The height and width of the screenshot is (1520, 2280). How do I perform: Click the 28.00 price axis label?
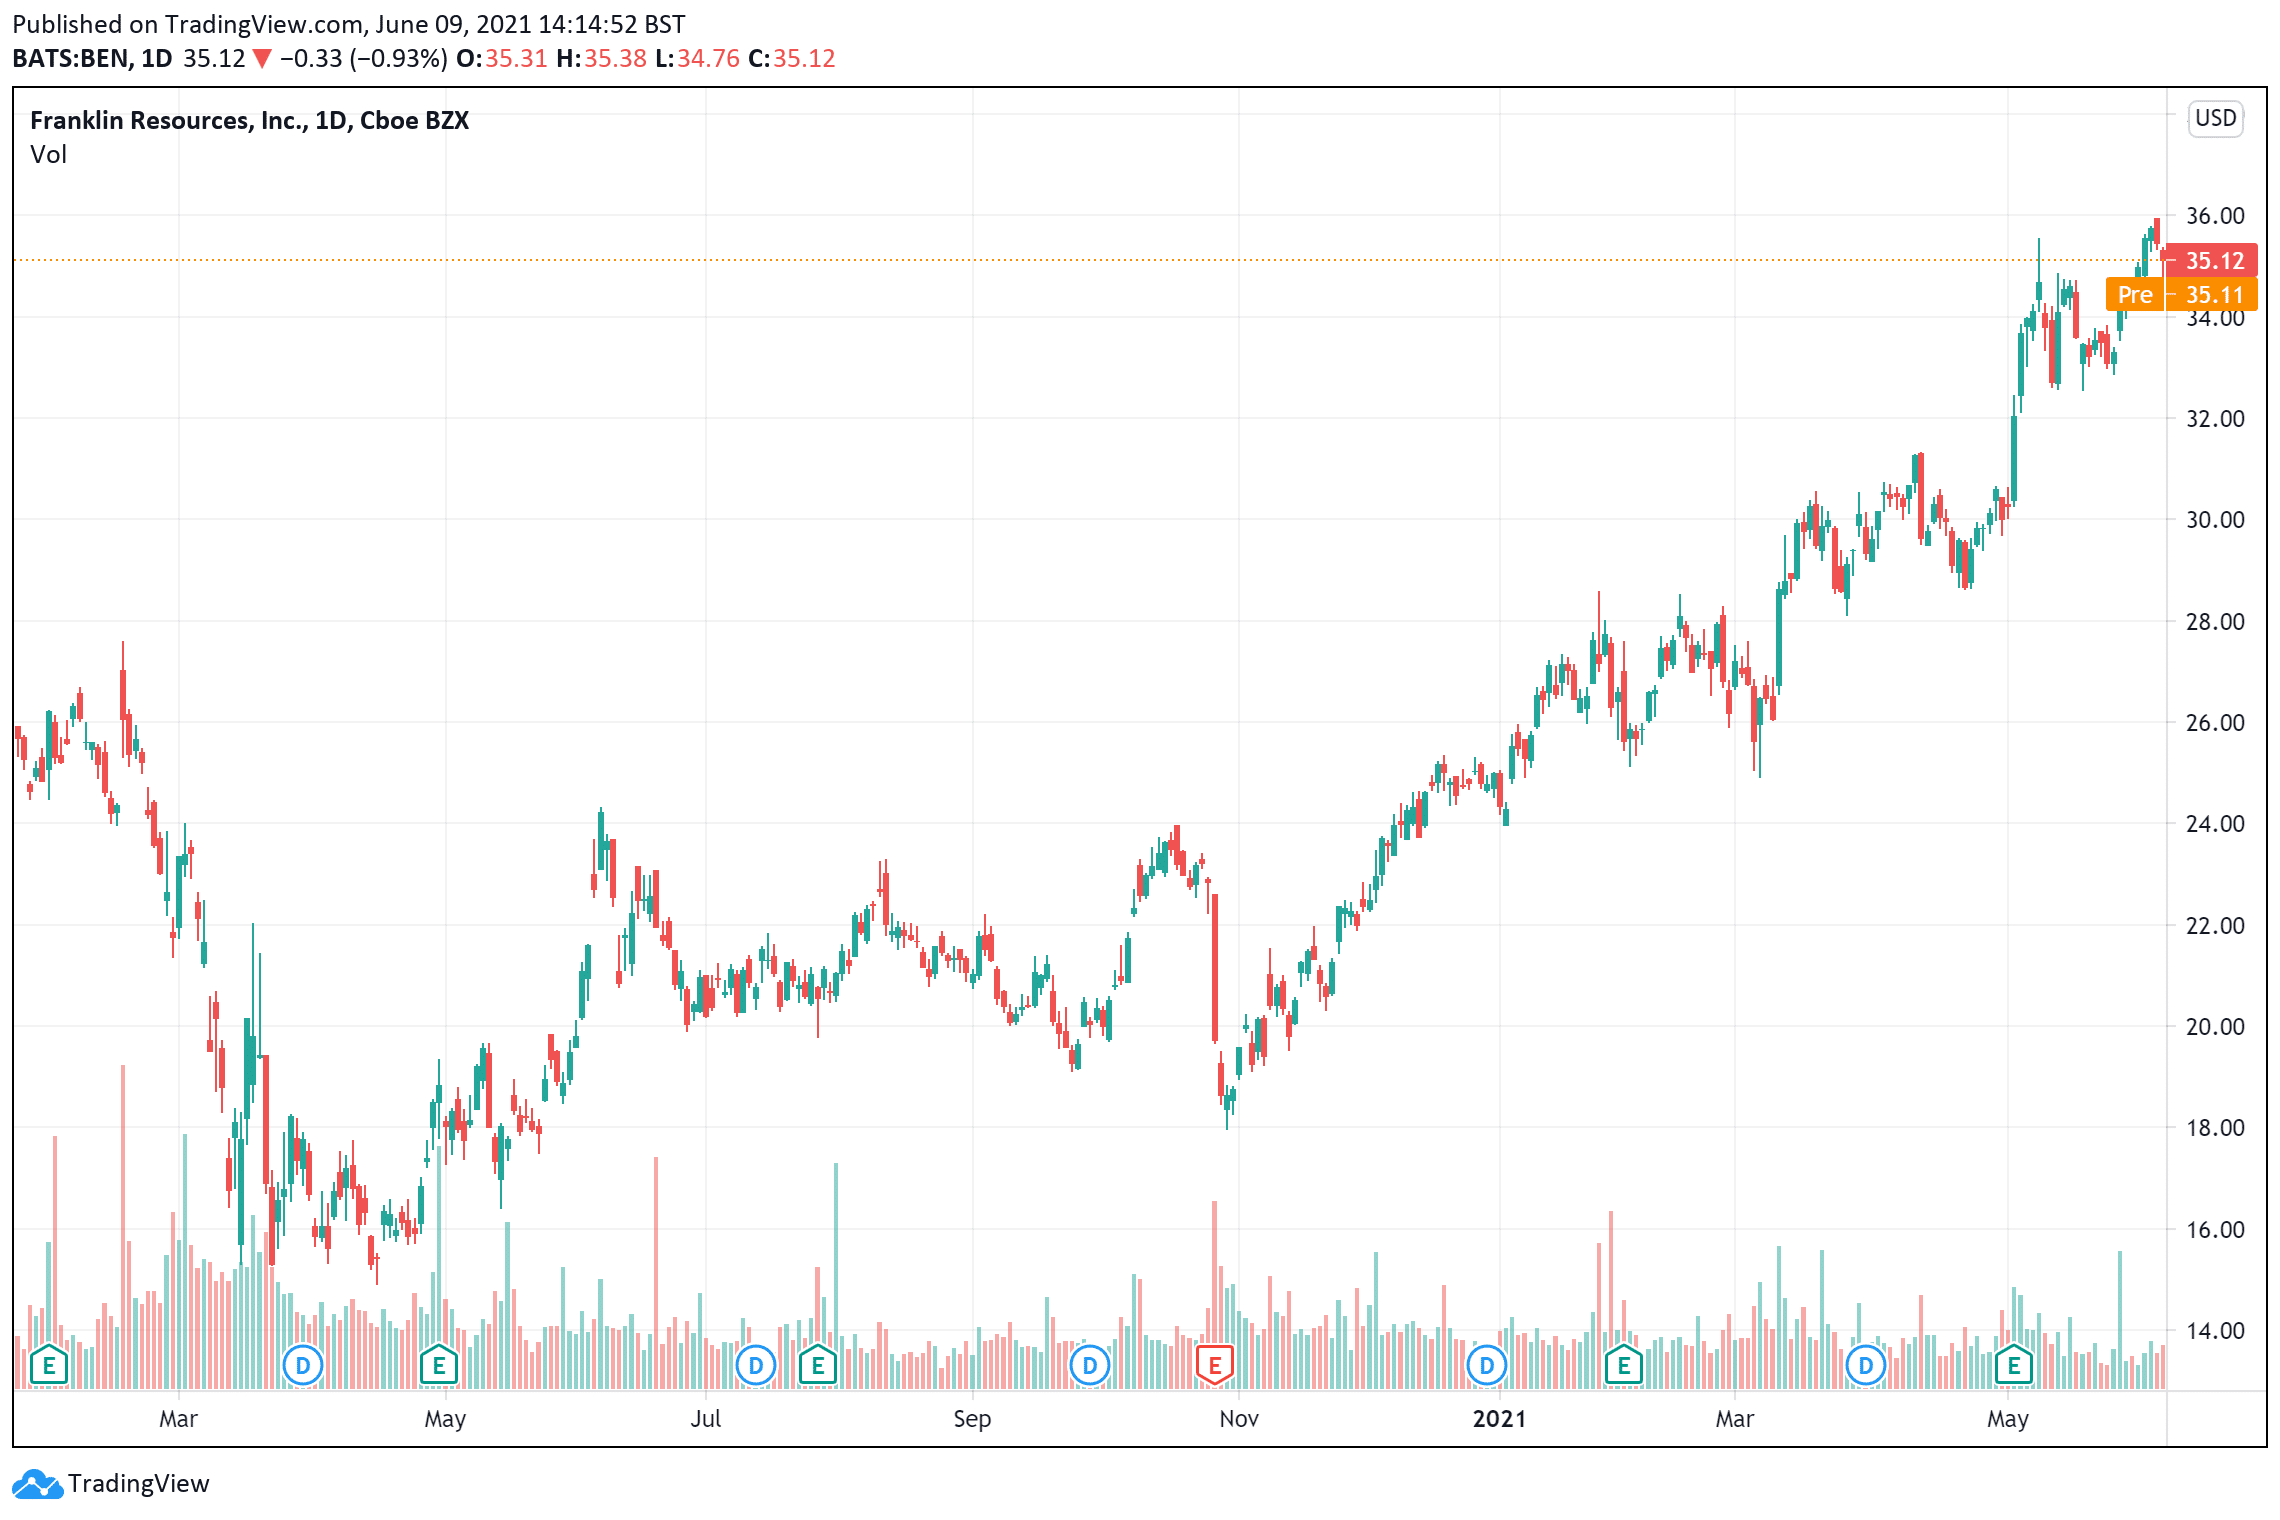(x=2215, y=622)
